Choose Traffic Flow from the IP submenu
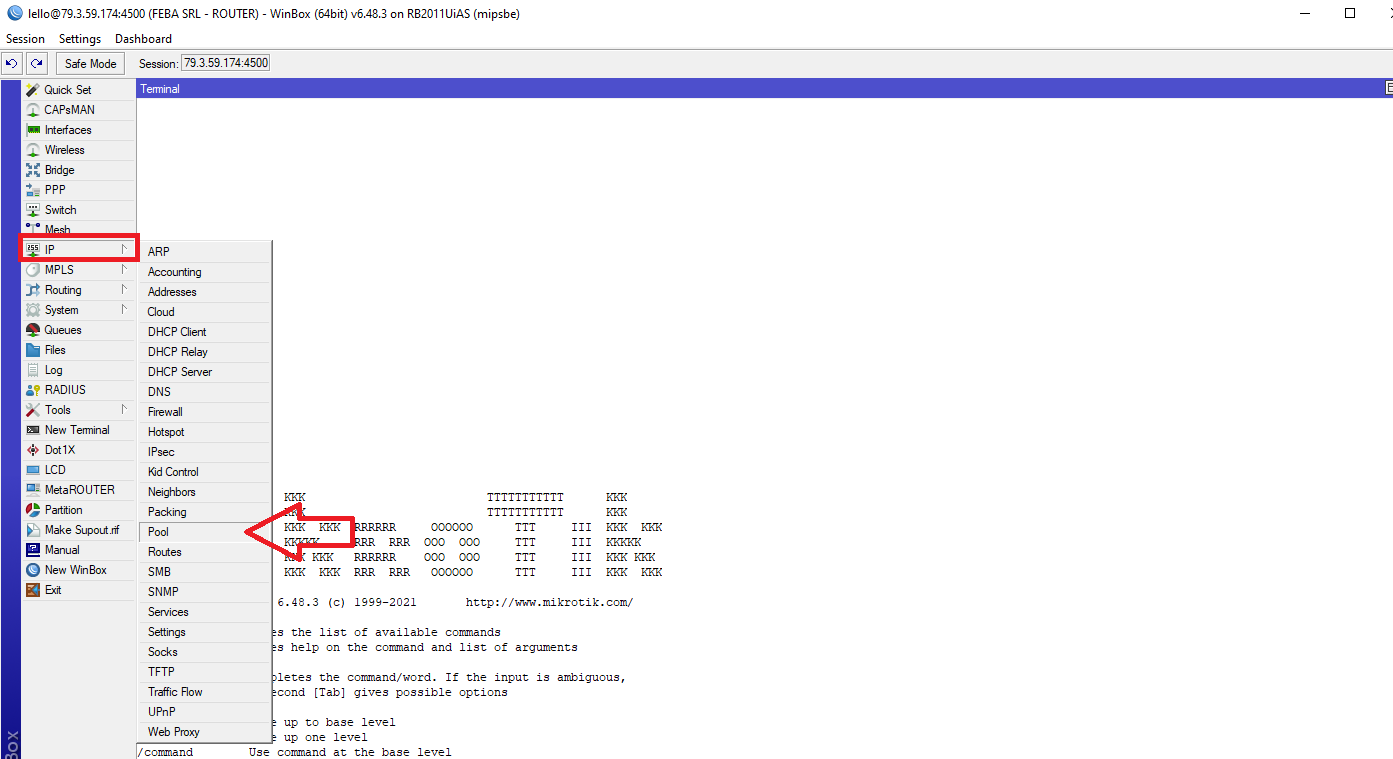 205,692
